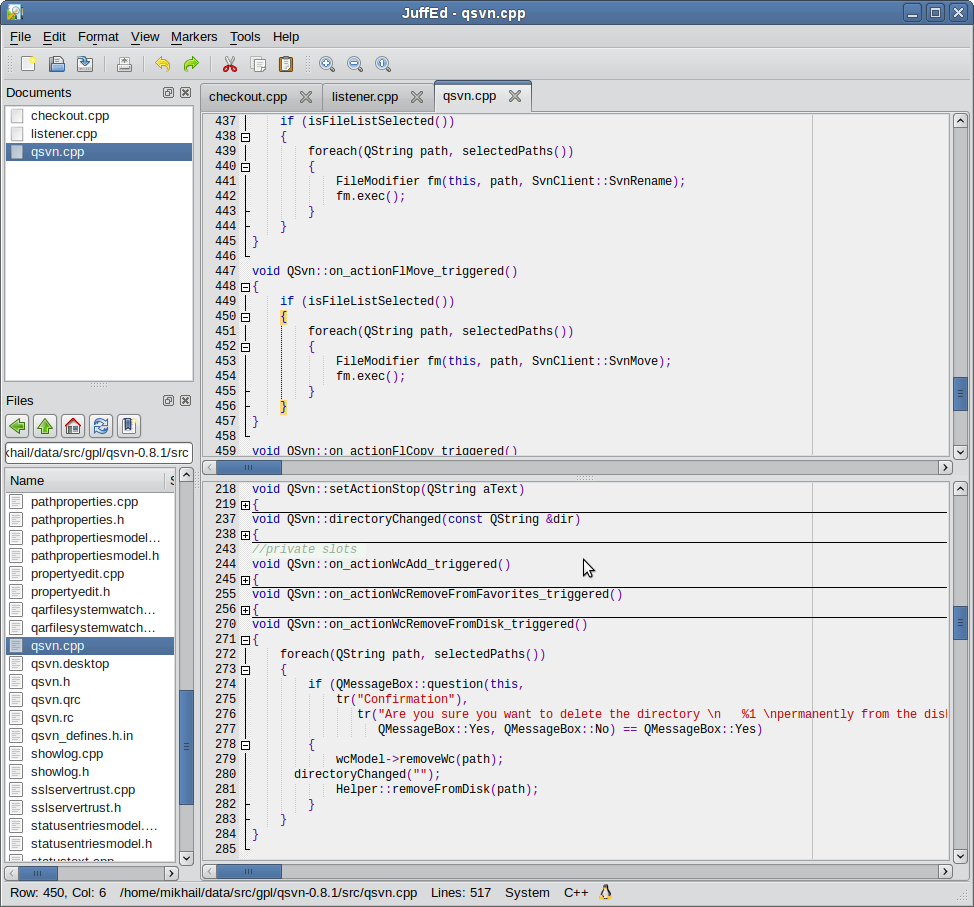This screenshot has height=907, width=974.
Task: Click upper editor horizontal scrollbar handle
Action: click(248, 467)
